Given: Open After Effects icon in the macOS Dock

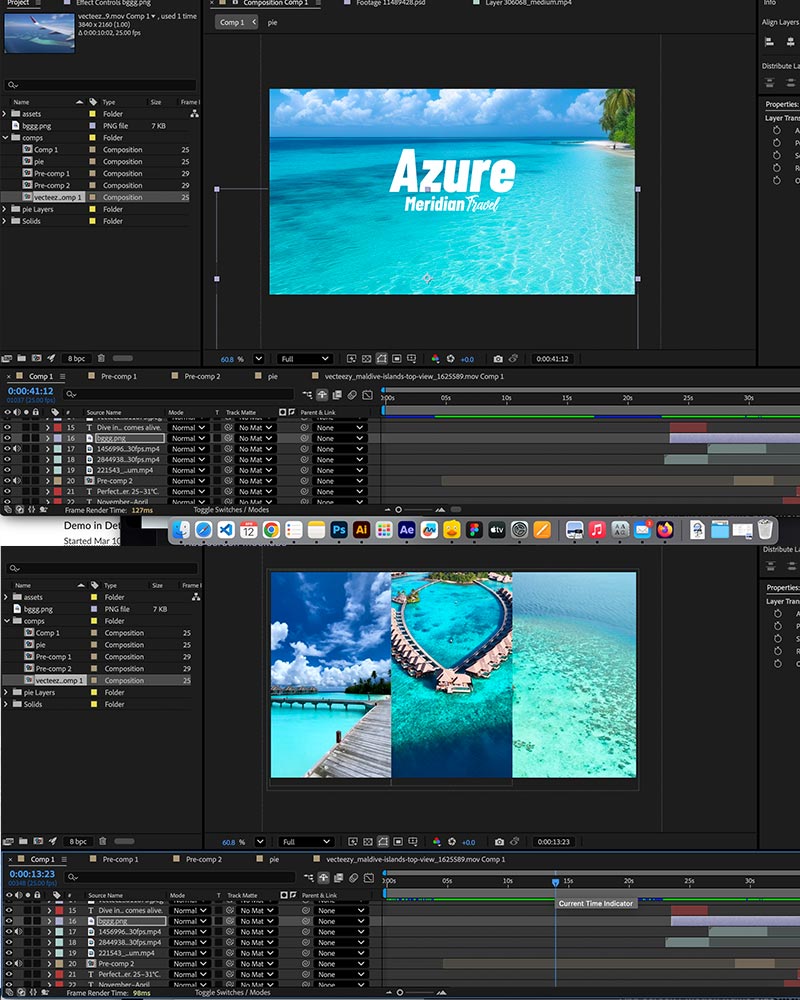Looking at the screenshot, I should 406,530.
